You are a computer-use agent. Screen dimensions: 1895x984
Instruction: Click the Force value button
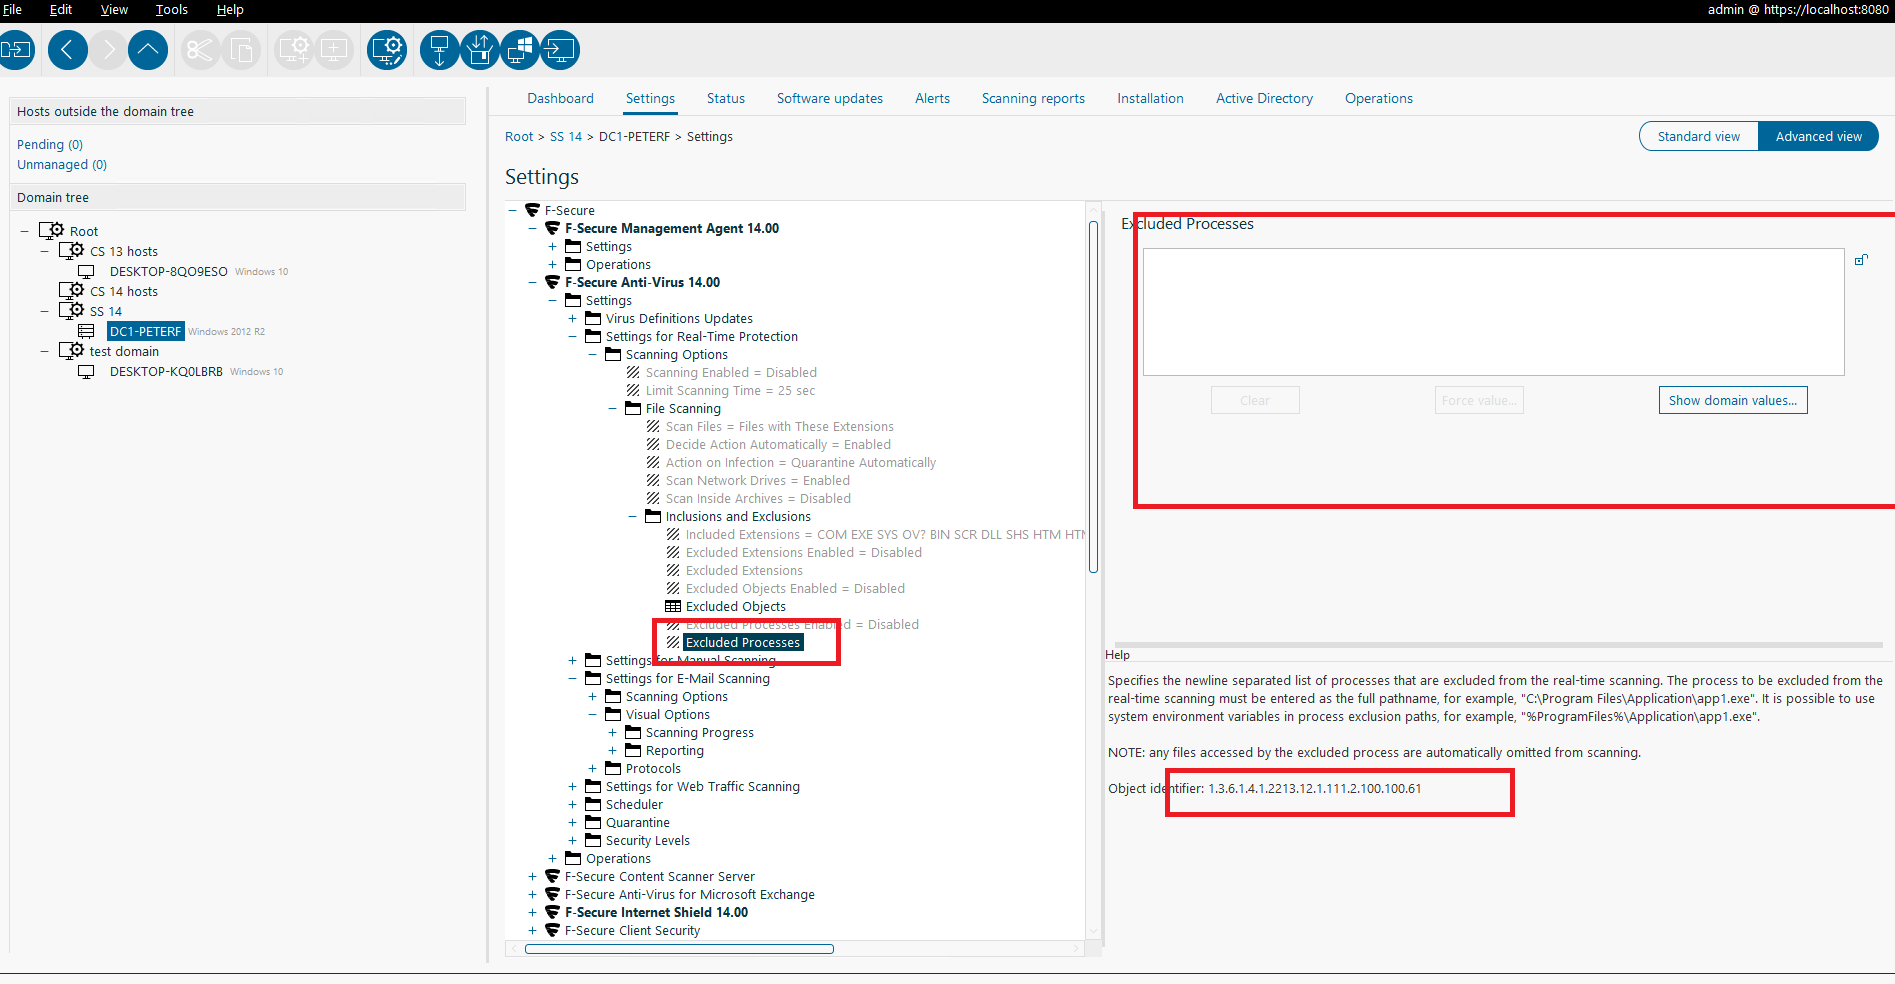[x=1479, y=400]
